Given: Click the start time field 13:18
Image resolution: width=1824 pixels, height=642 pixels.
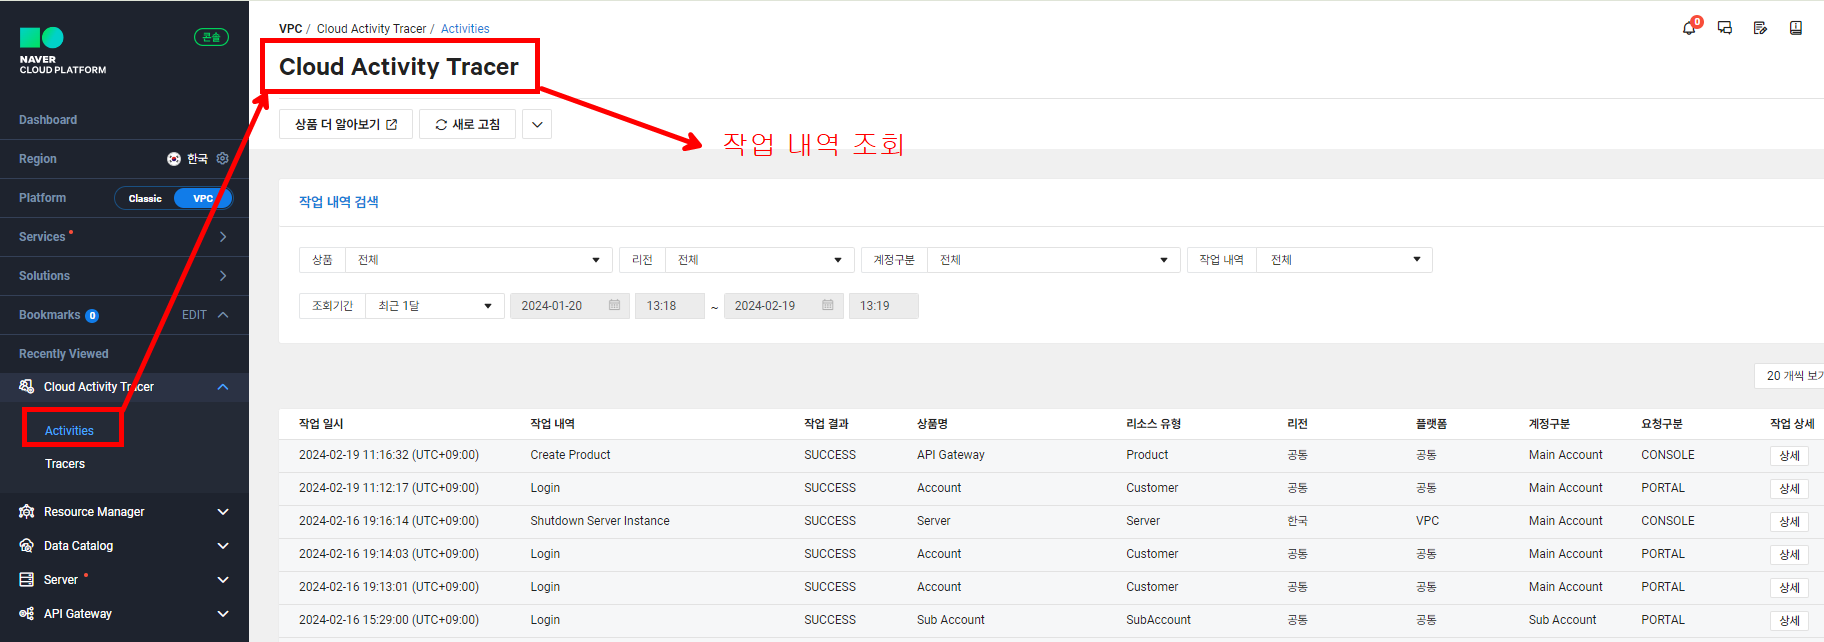Looking at the screenshot, I should click(670, 306).
